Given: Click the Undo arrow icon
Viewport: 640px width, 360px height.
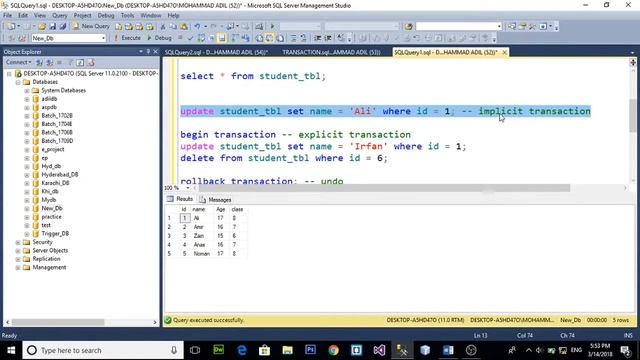Looking at the screenshot, I should coord(197,27).
